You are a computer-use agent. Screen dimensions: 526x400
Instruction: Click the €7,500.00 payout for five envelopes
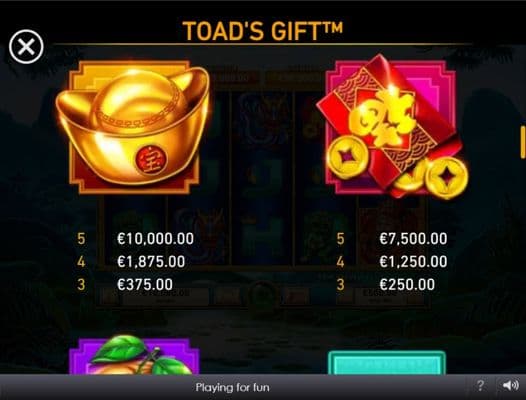(x=413, y=239)
